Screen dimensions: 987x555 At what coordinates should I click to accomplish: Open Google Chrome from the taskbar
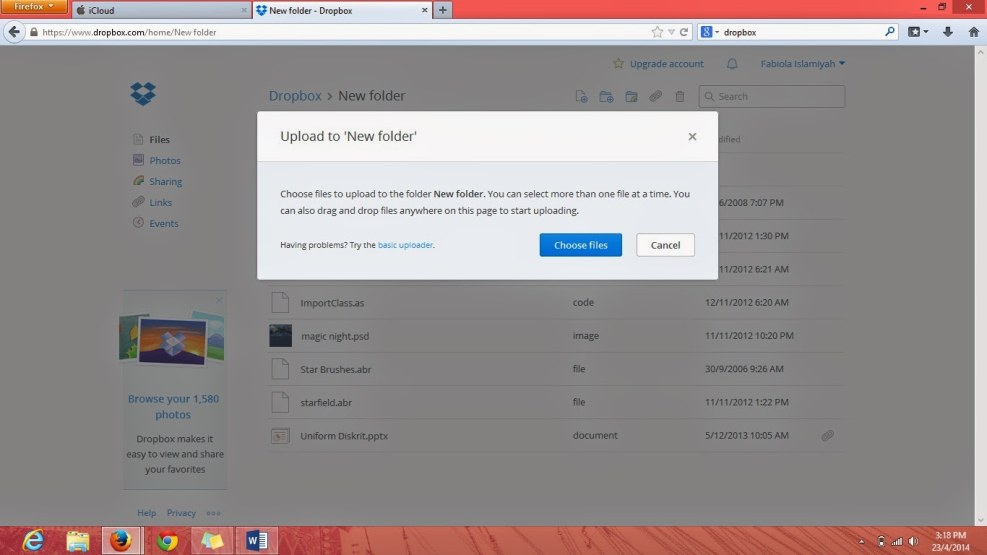(167, 541)
